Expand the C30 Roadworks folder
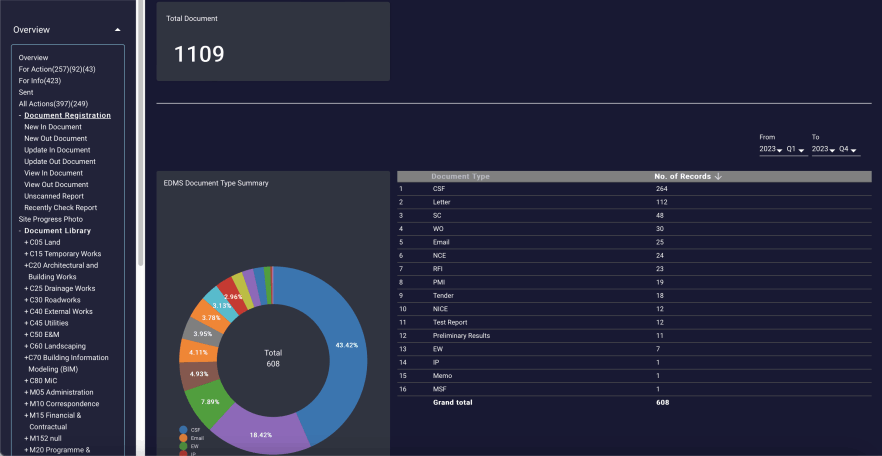The height and width of the screenshot is (456, 882). (27, 300)
